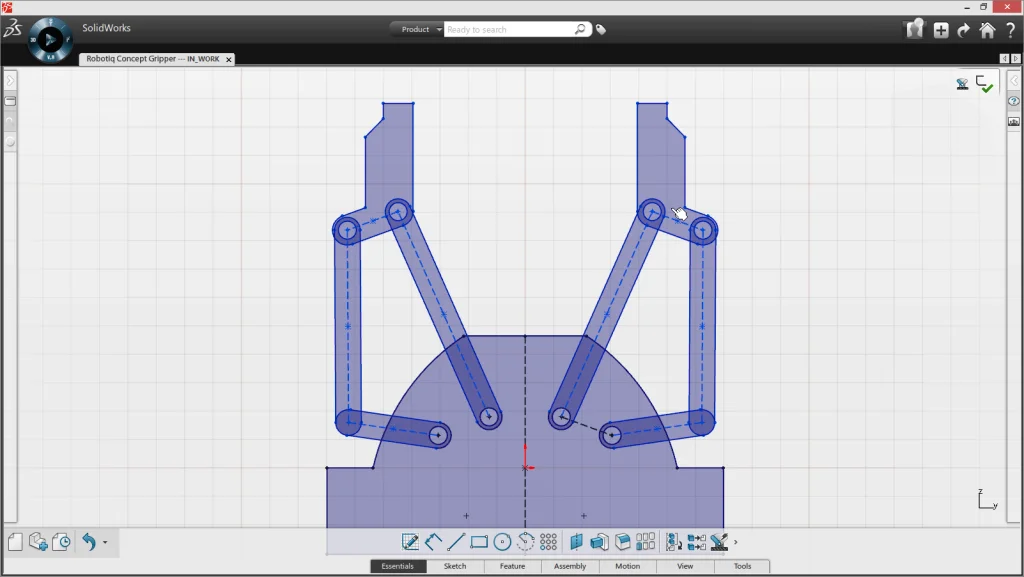This screenshot has height=577, width=1024.
Task: Switch to the Assembly tab
Action: [x=569, y=566]
